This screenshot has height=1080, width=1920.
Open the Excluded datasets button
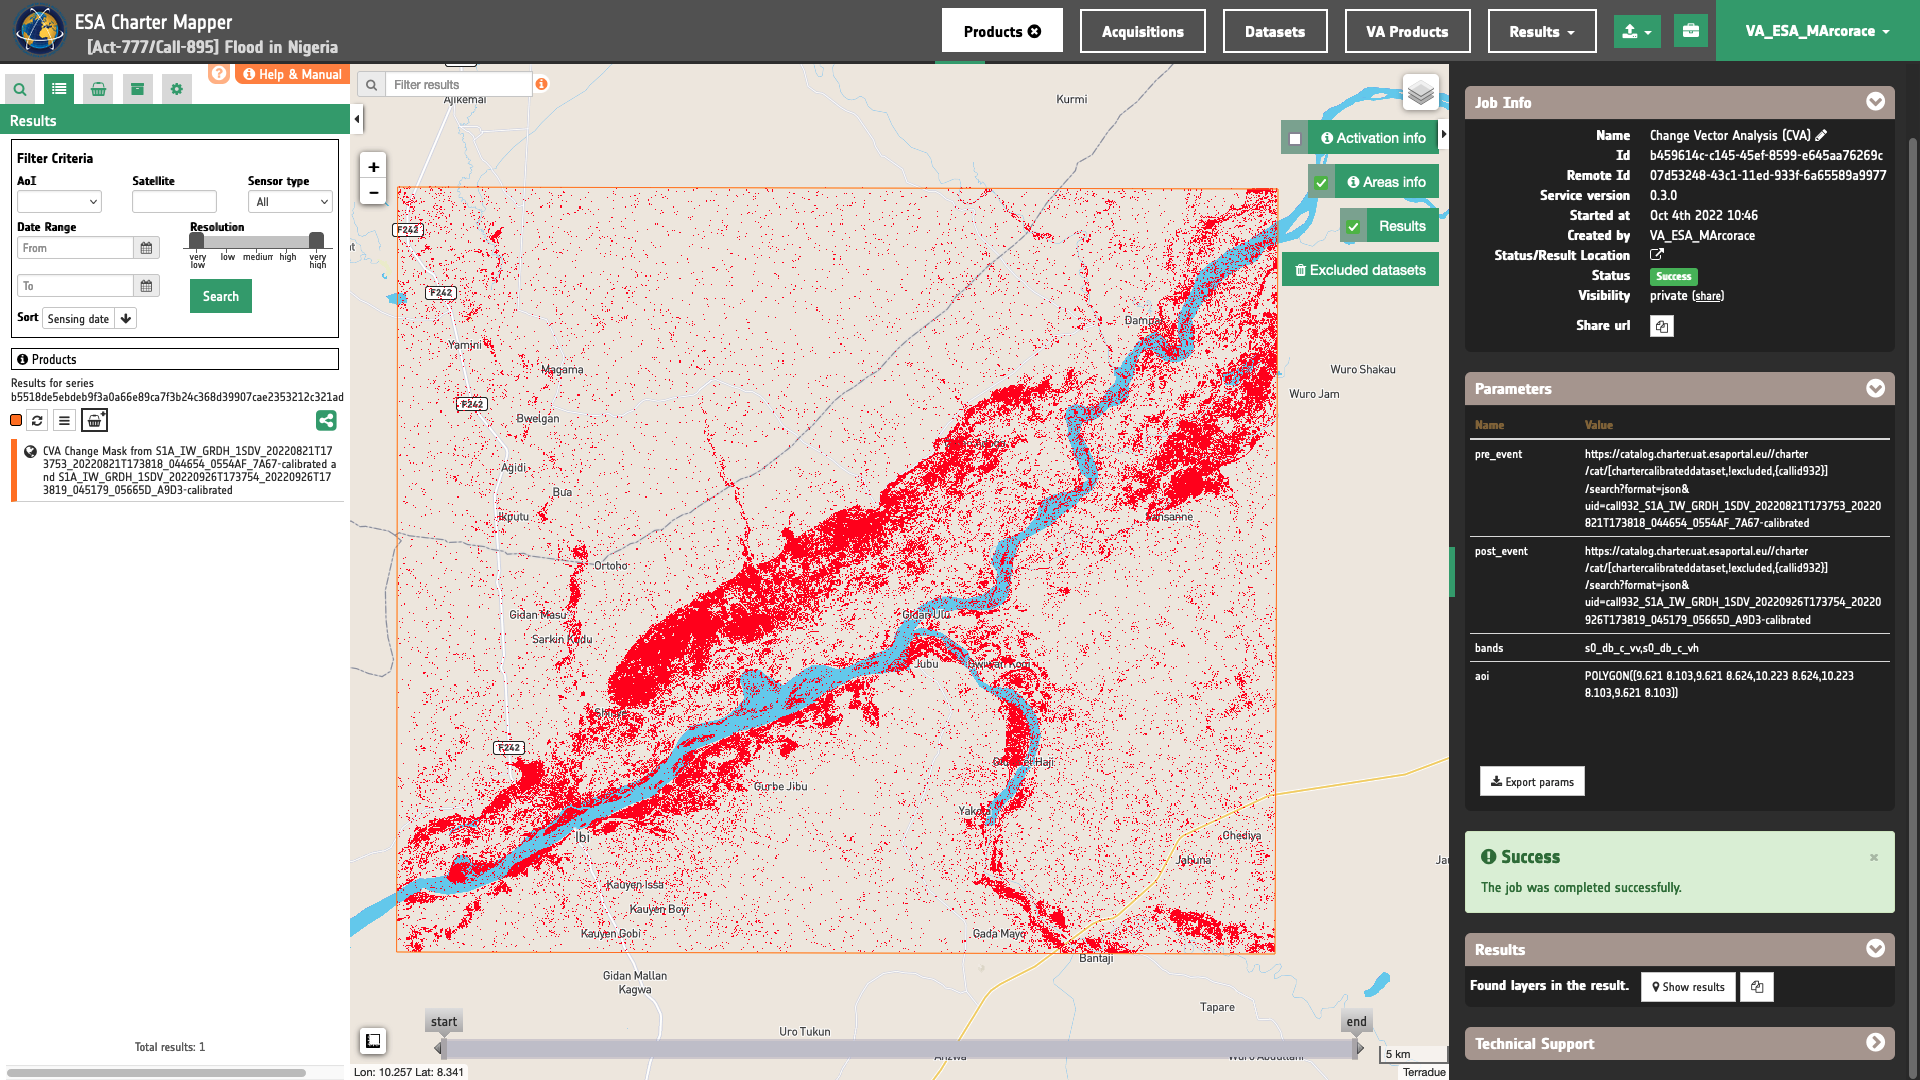(1360, 270)
